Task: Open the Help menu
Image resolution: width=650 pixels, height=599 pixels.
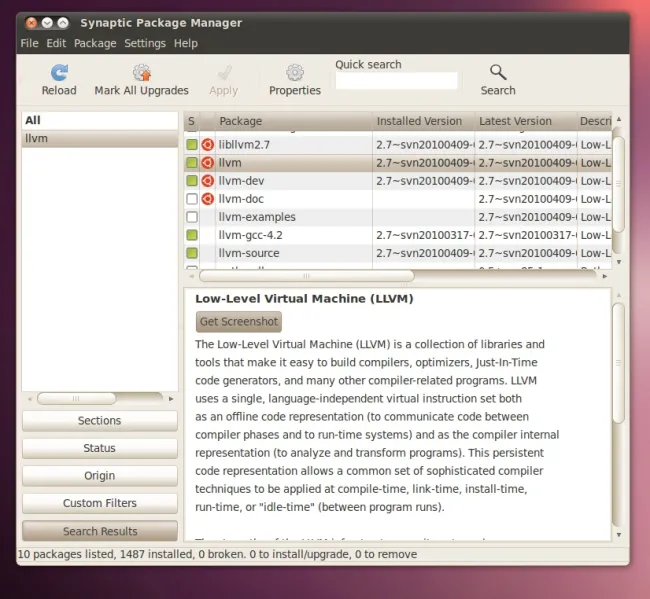Action: pyautogui.click(x=186, y=43)
